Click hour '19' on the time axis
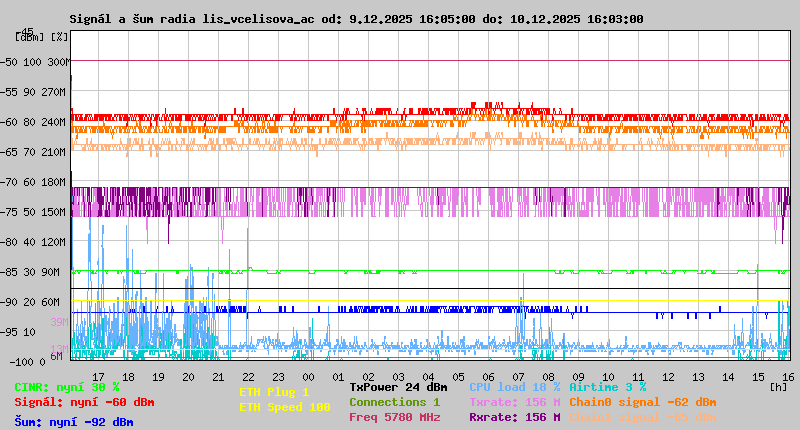The height and width of the screenshot is (430, 800). click(x=158, y=377)
